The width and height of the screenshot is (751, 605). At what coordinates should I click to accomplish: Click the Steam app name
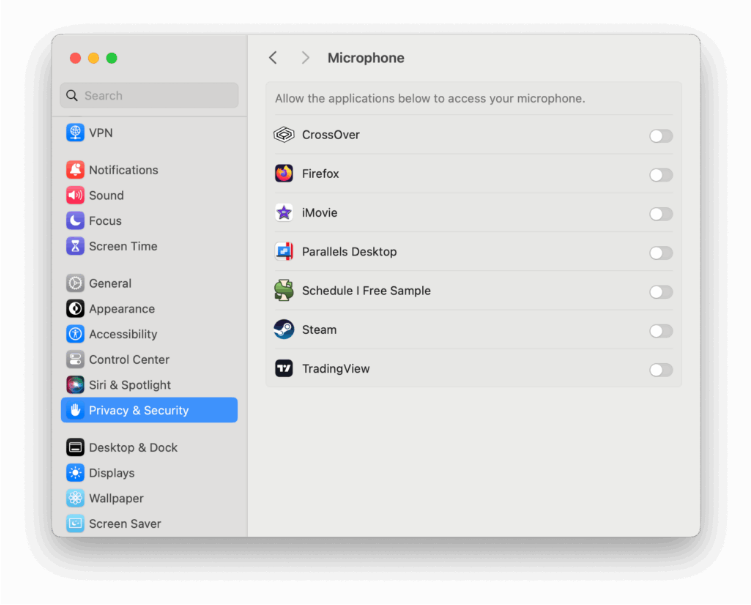(x=319, y=330)
